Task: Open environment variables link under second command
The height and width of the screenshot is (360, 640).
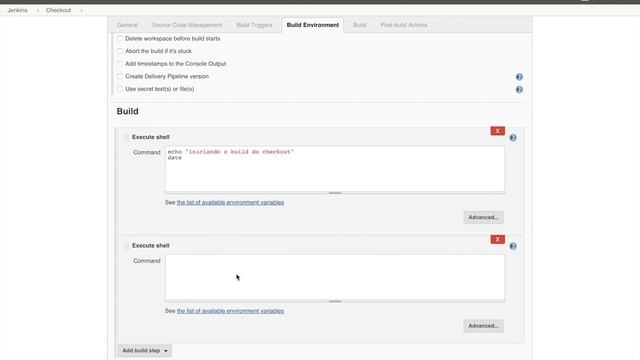Action: pyautogui.click(x=230, y=311)
